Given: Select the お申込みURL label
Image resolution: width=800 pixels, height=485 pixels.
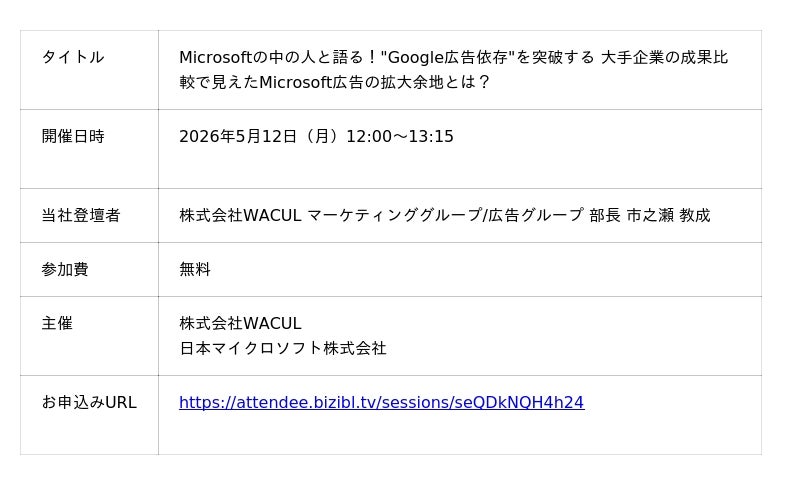Looking at the screenshot, I should coord(88,402).
